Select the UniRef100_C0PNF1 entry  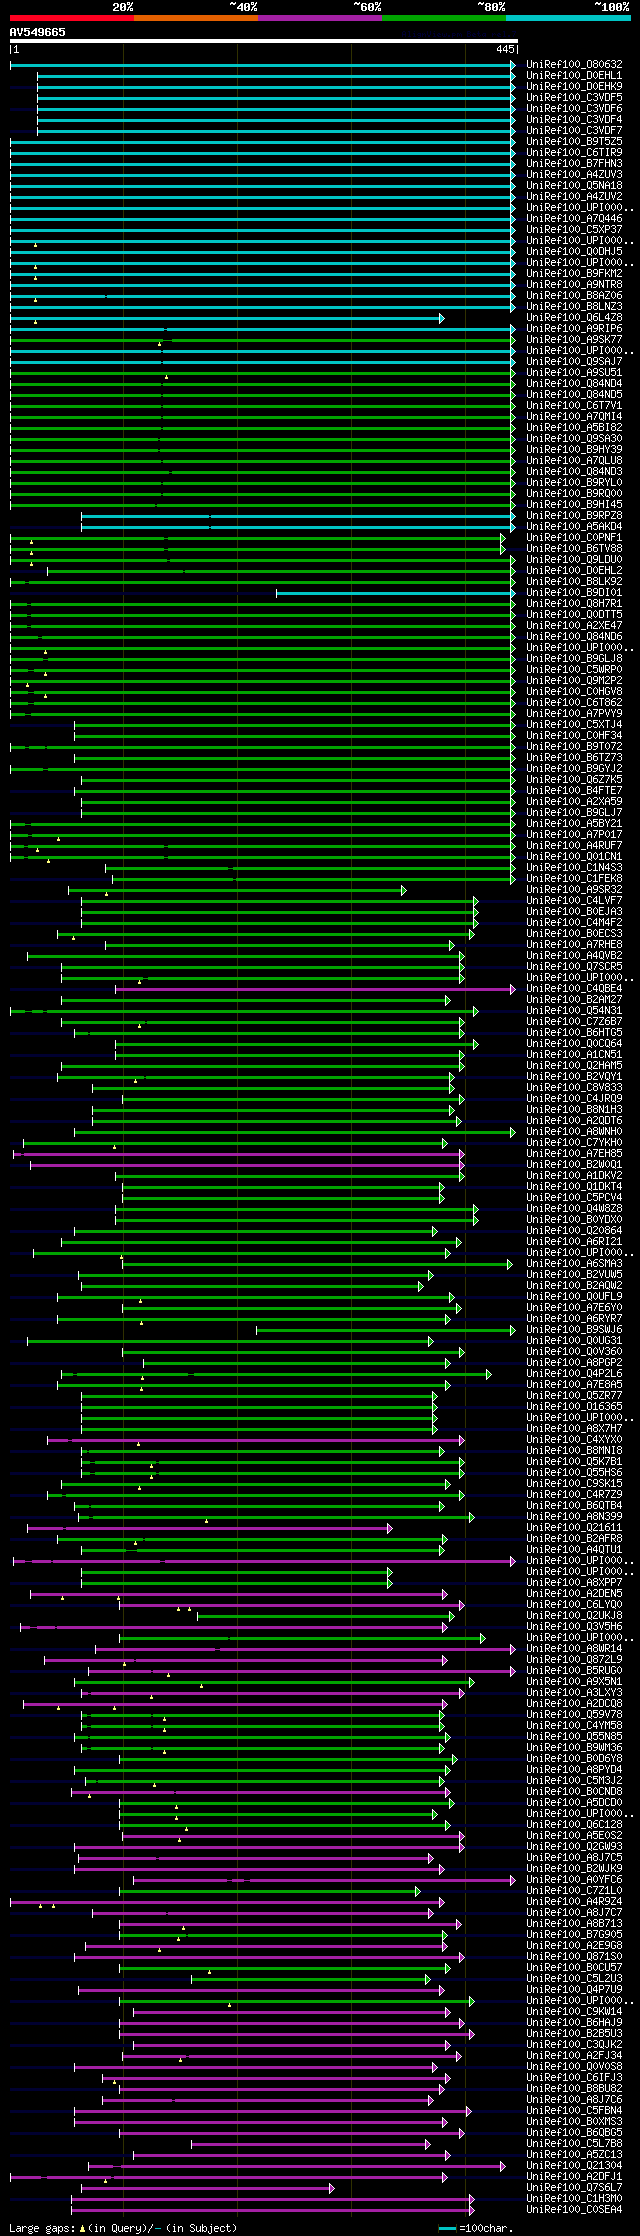[574, 537]
